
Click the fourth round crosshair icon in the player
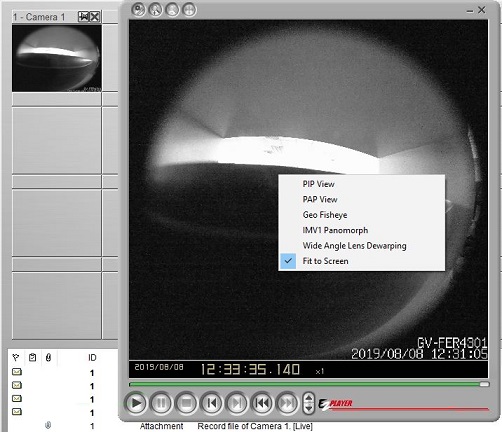click(x=189, y=10)
